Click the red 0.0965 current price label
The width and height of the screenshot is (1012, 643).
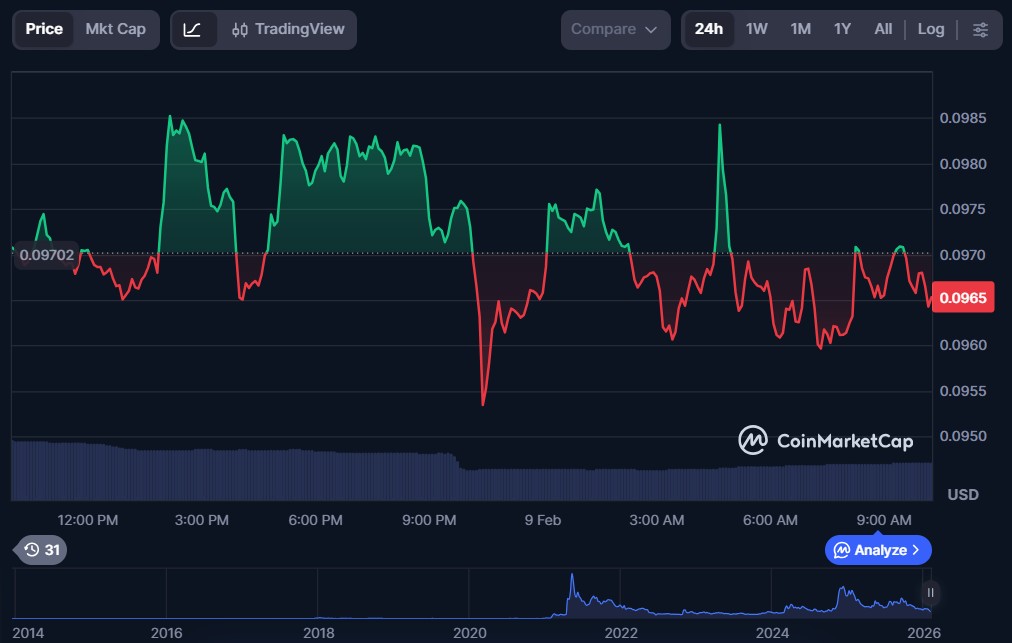[x=962, y=298]
